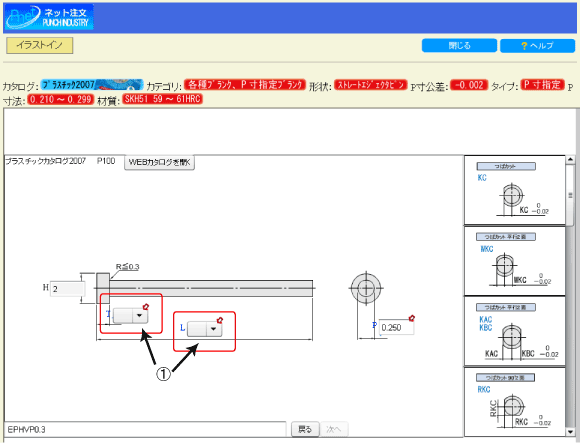Expand the T dimension dropdown arrow
The width and height of the screenshot is (580, 443).
pyautogui.click(x=139, y=315)
